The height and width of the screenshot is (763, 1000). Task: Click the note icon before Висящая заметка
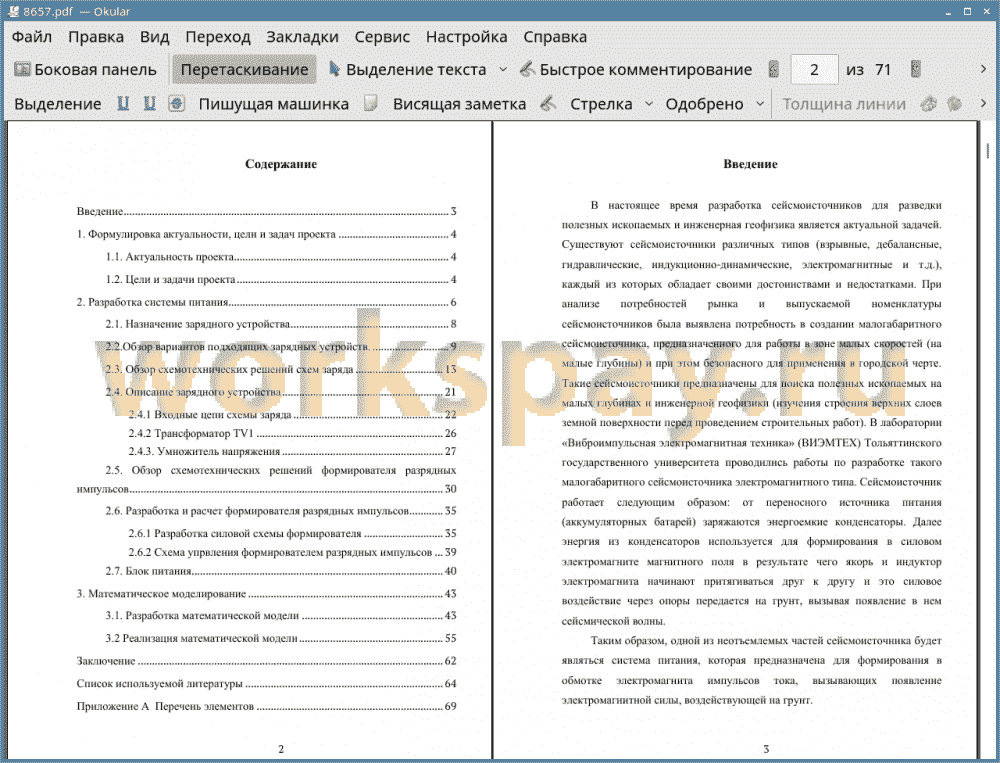[371, 103]
